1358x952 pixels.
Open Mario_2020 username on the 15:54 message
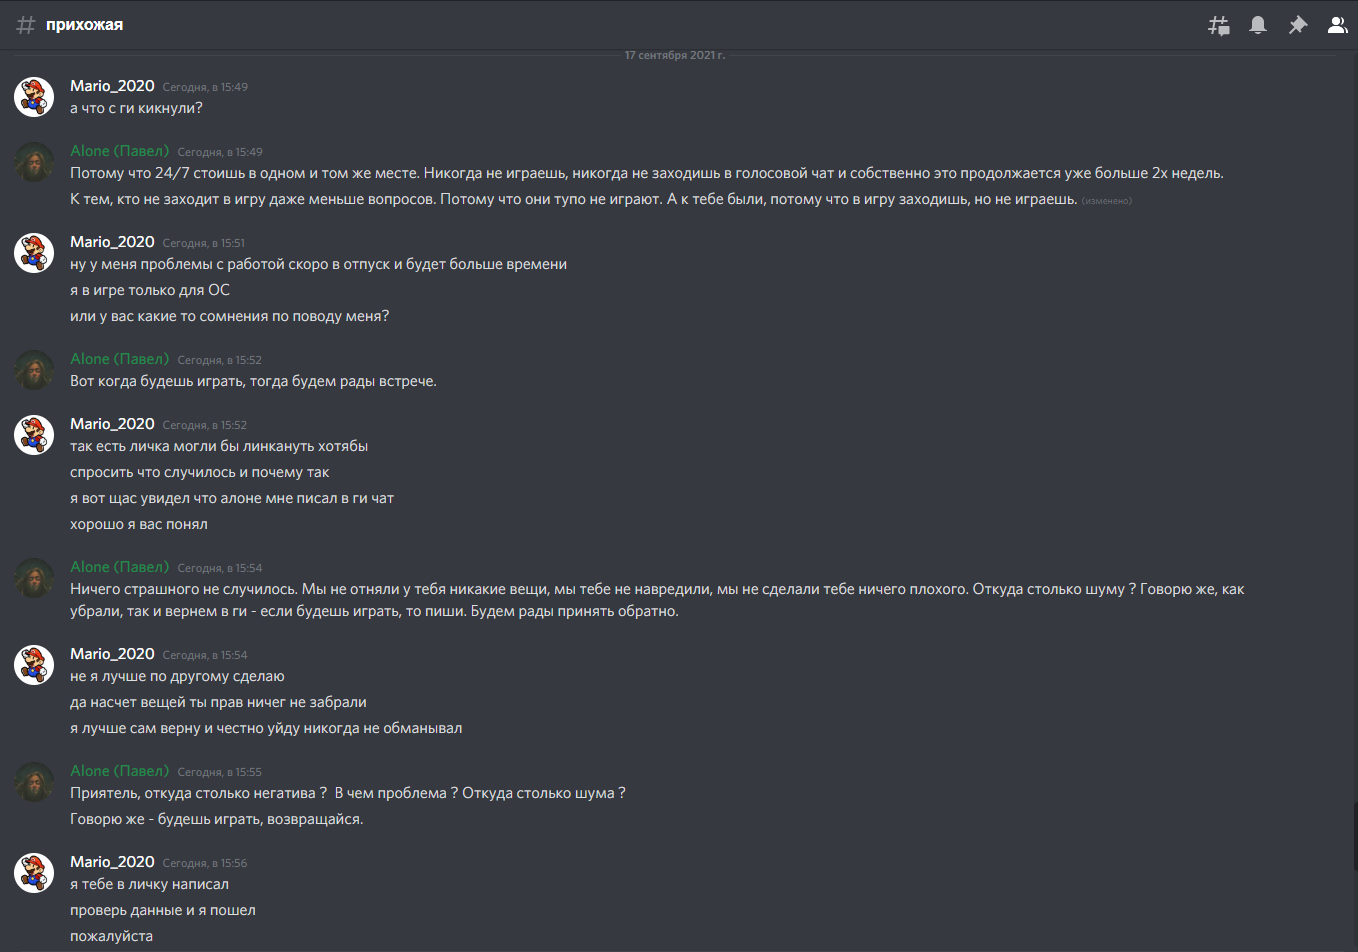(x=112, y=654)
